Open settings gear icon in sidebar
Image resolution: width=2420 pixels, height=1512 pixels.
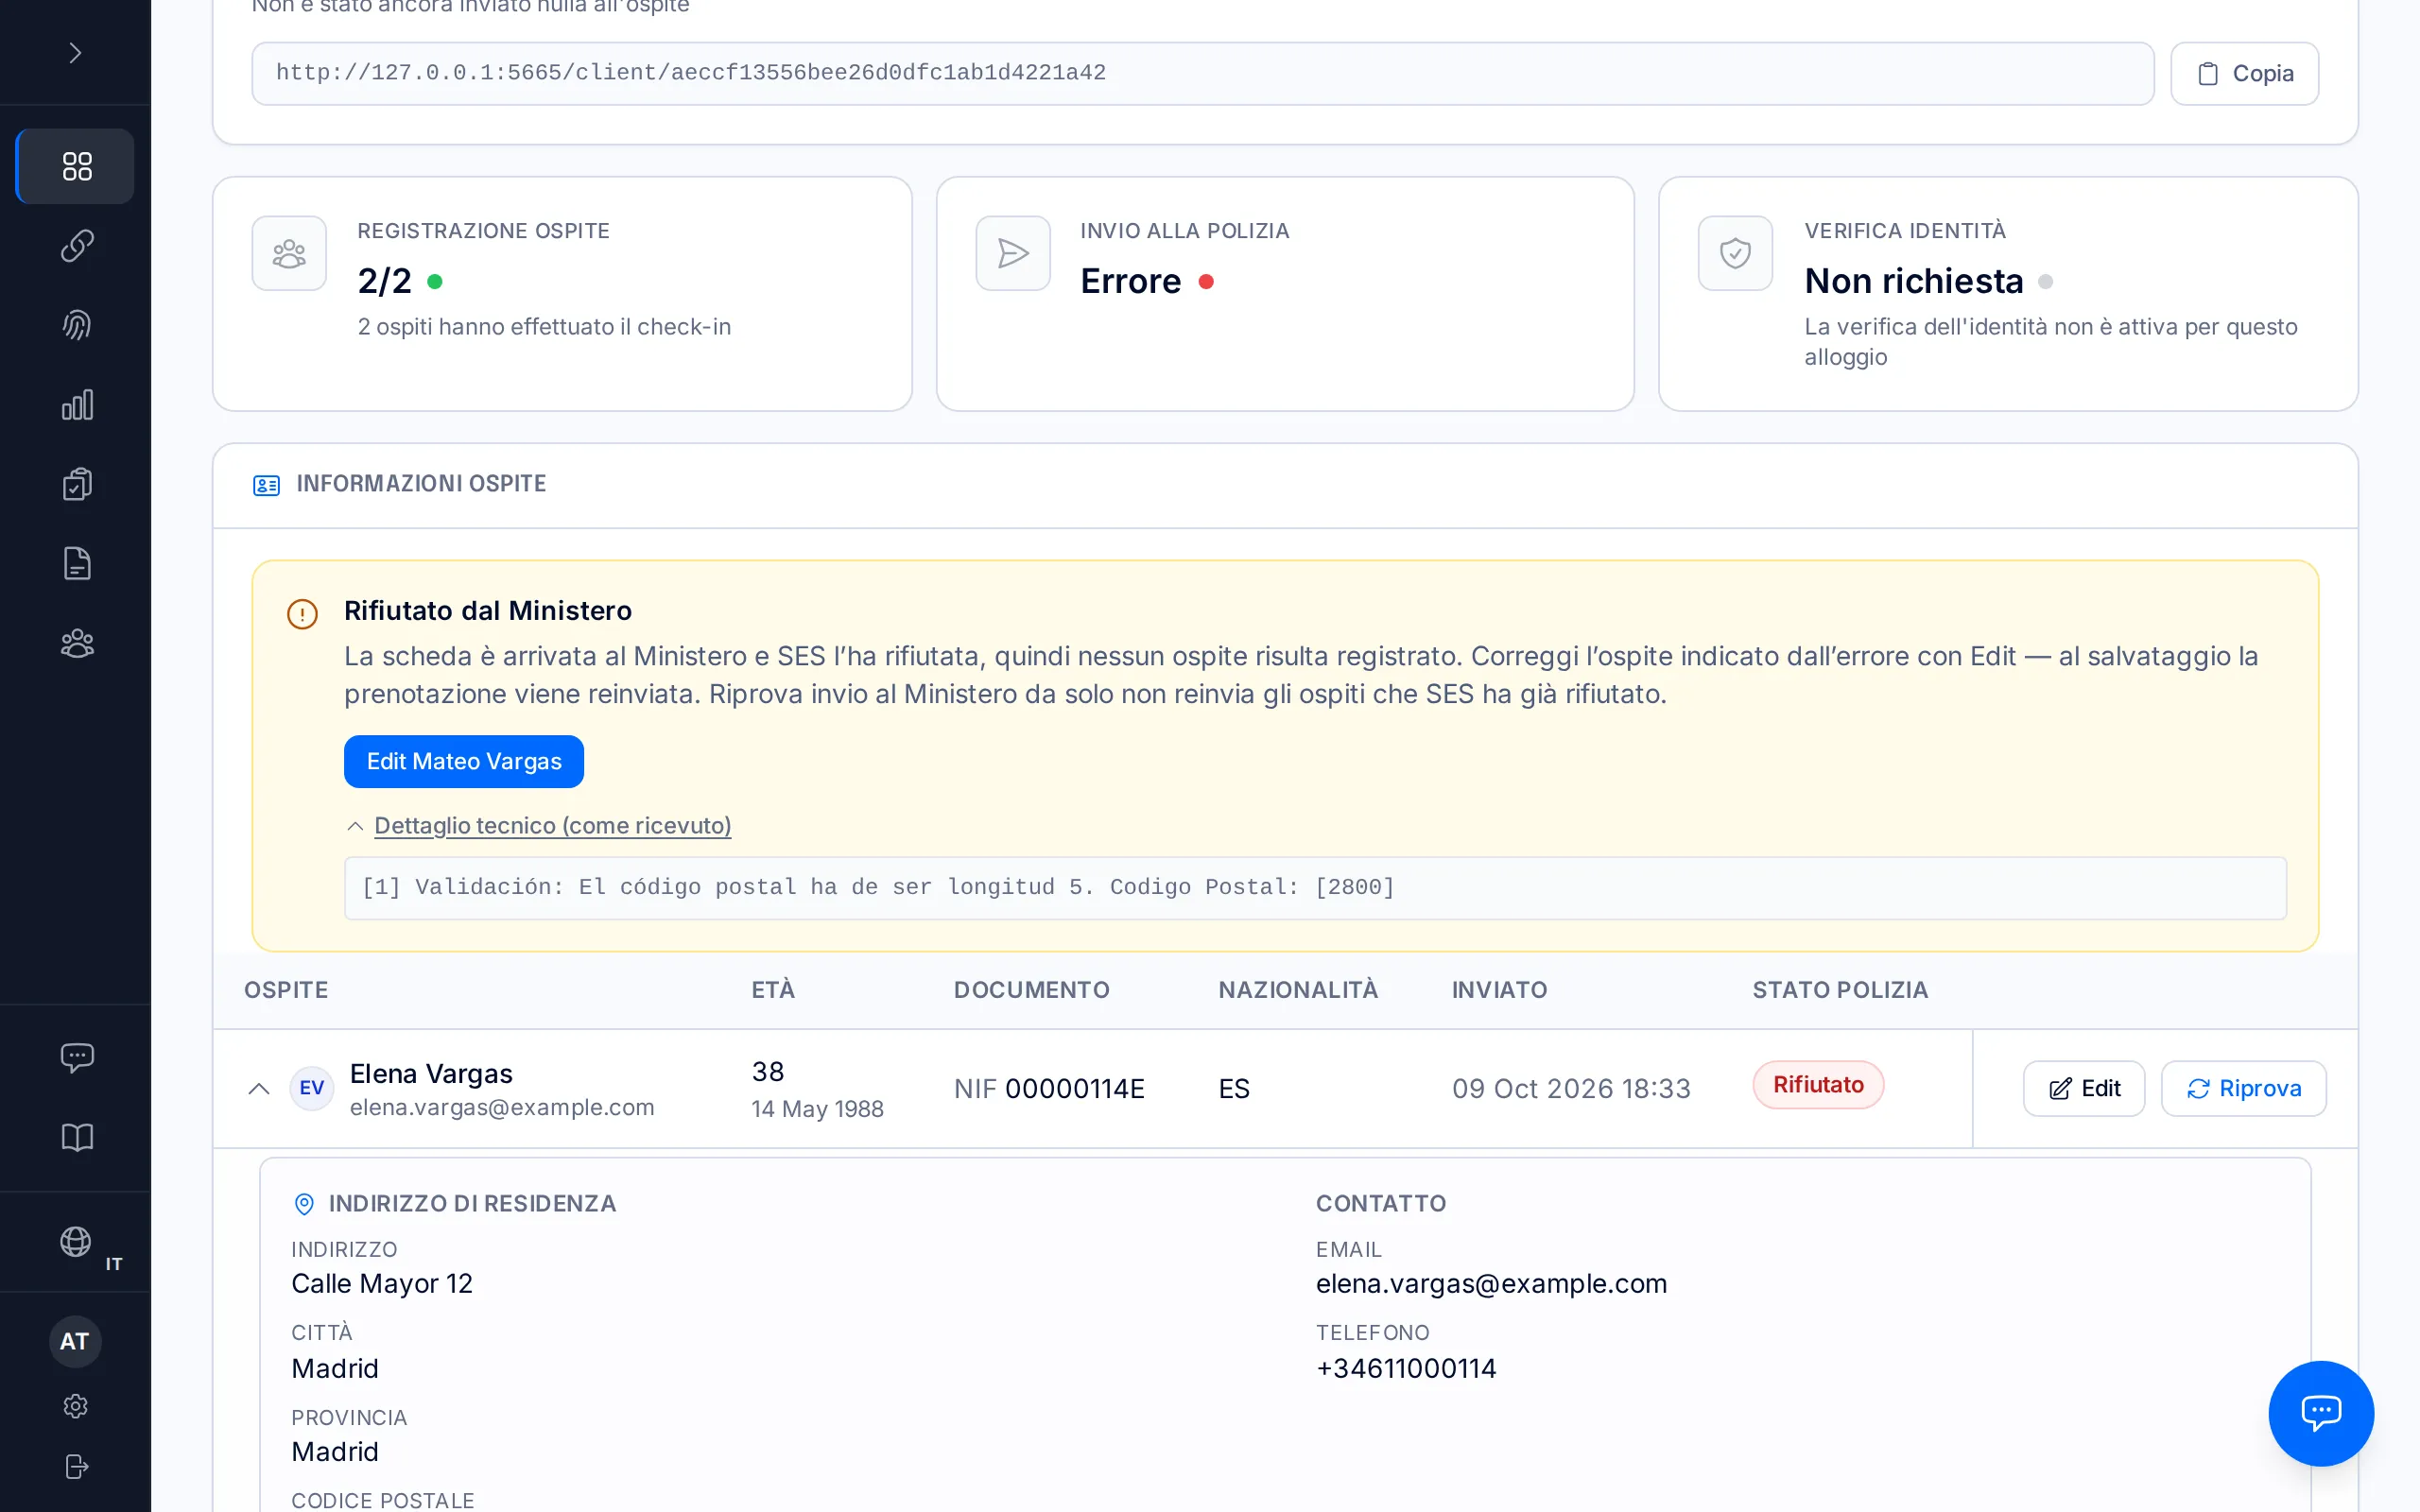click(76, 1406)
